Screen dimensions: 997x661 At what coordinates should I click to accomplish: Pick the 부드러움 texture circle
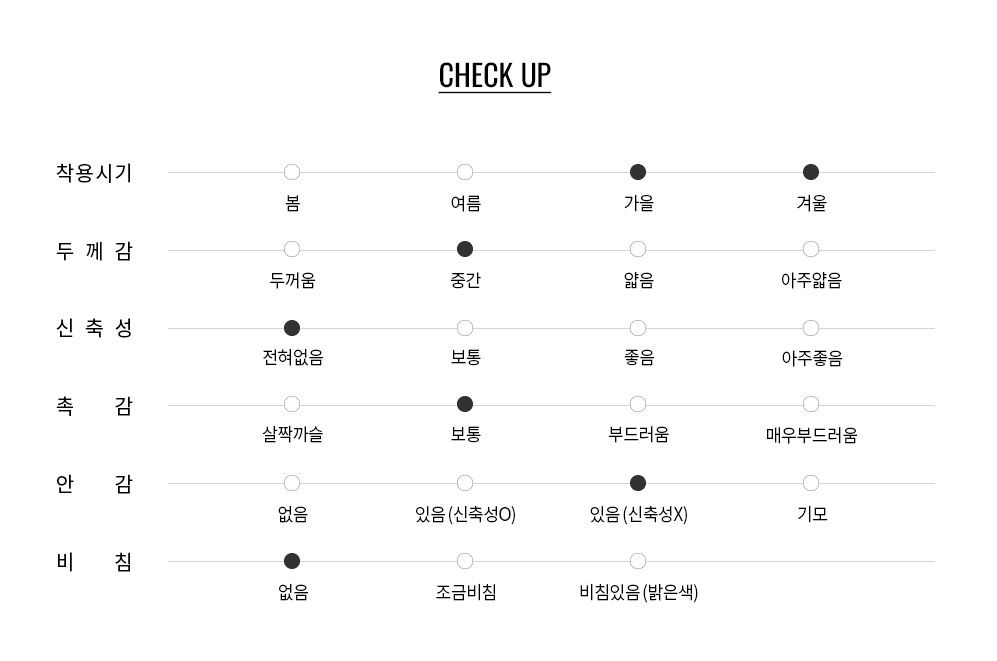tap(638, 404)
